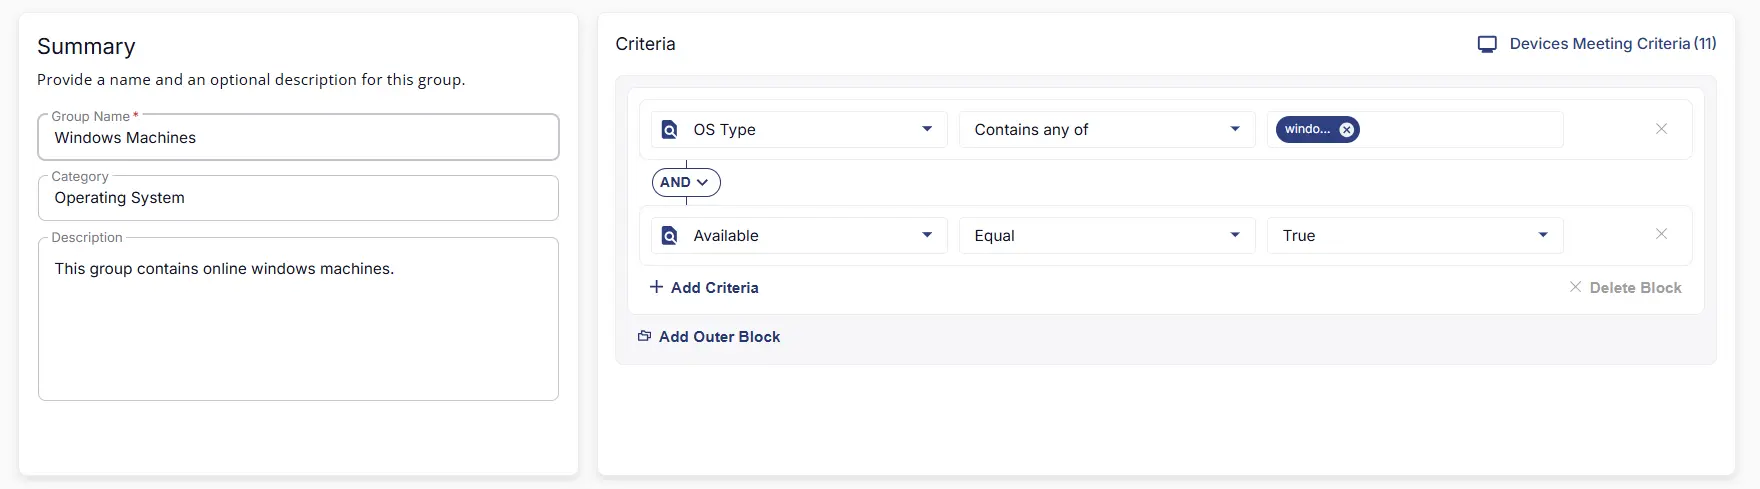1760x489 pixels.
Task: Remove the 'windo...' chip value
Action: pos(1347,130)
